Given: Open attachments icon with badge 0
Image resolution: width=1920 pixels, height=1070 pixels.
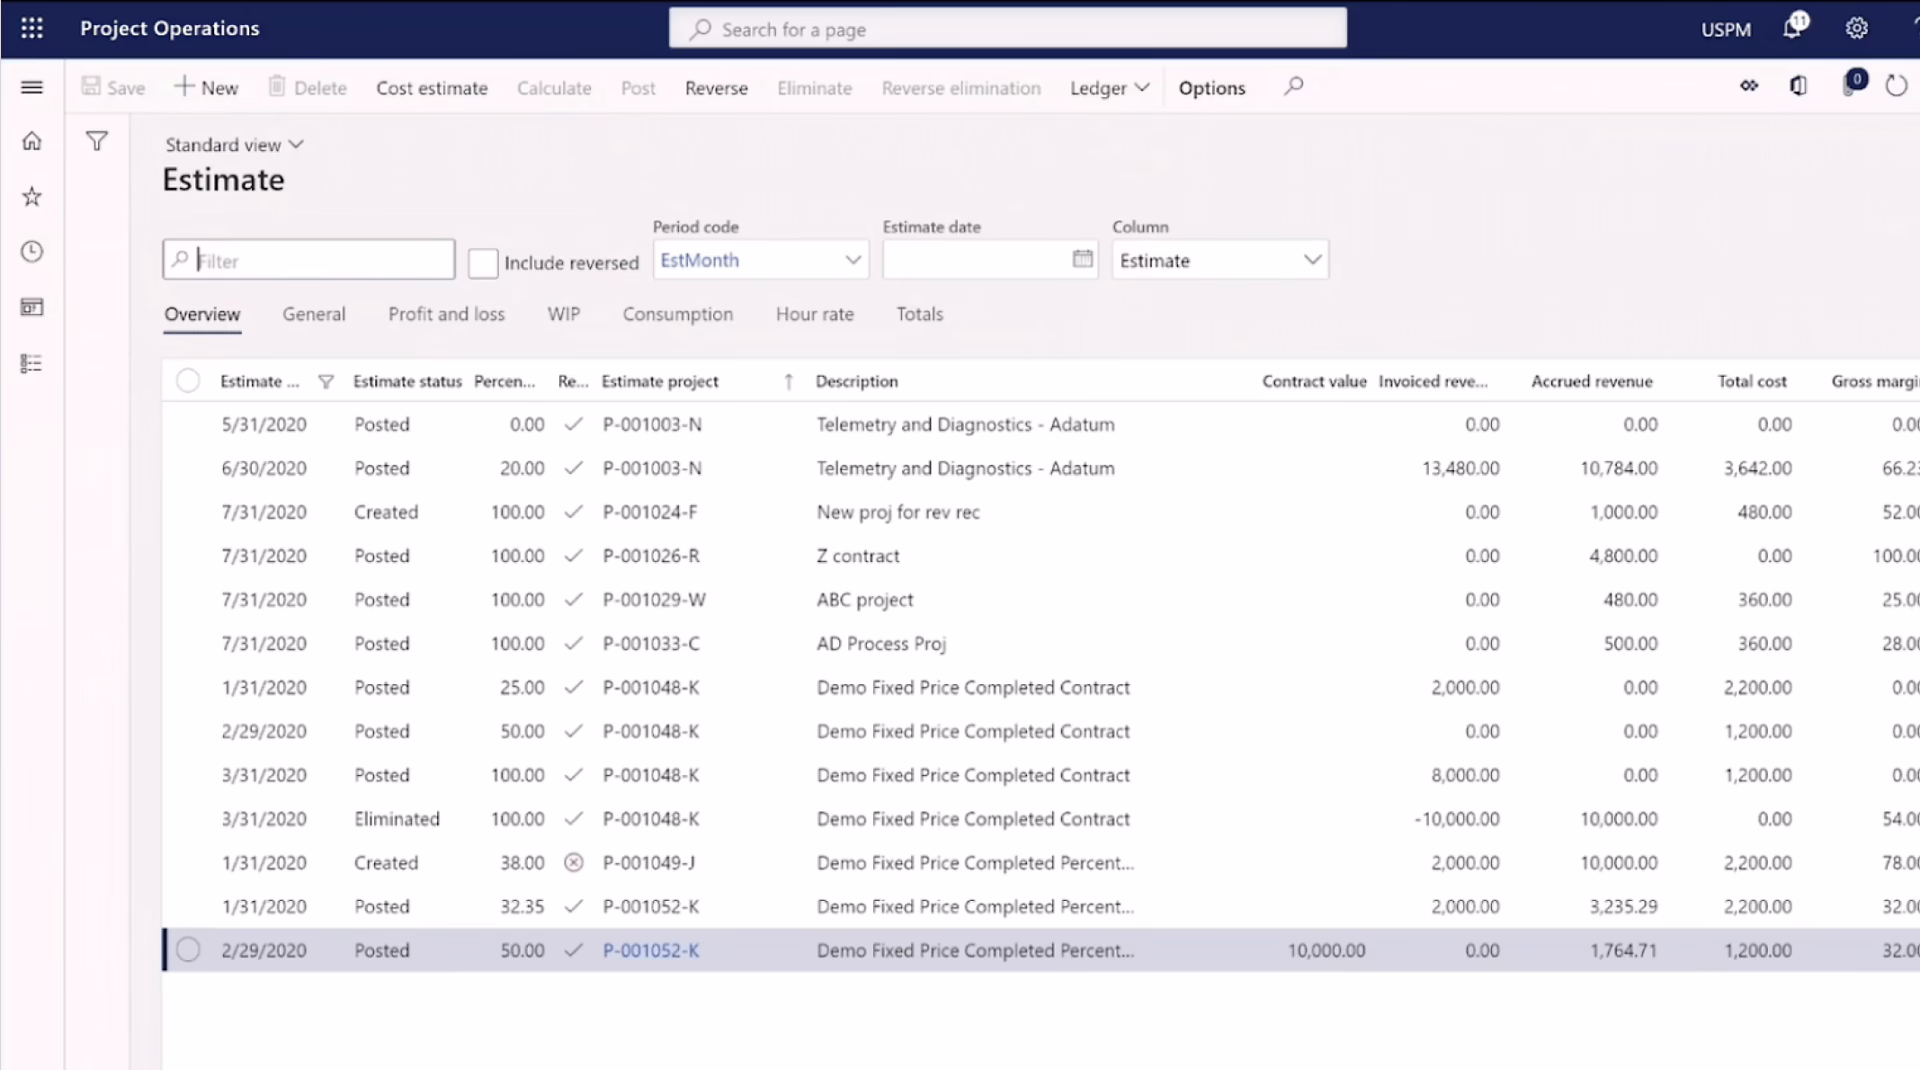Looking at the screenshot, I should 1853,83.
